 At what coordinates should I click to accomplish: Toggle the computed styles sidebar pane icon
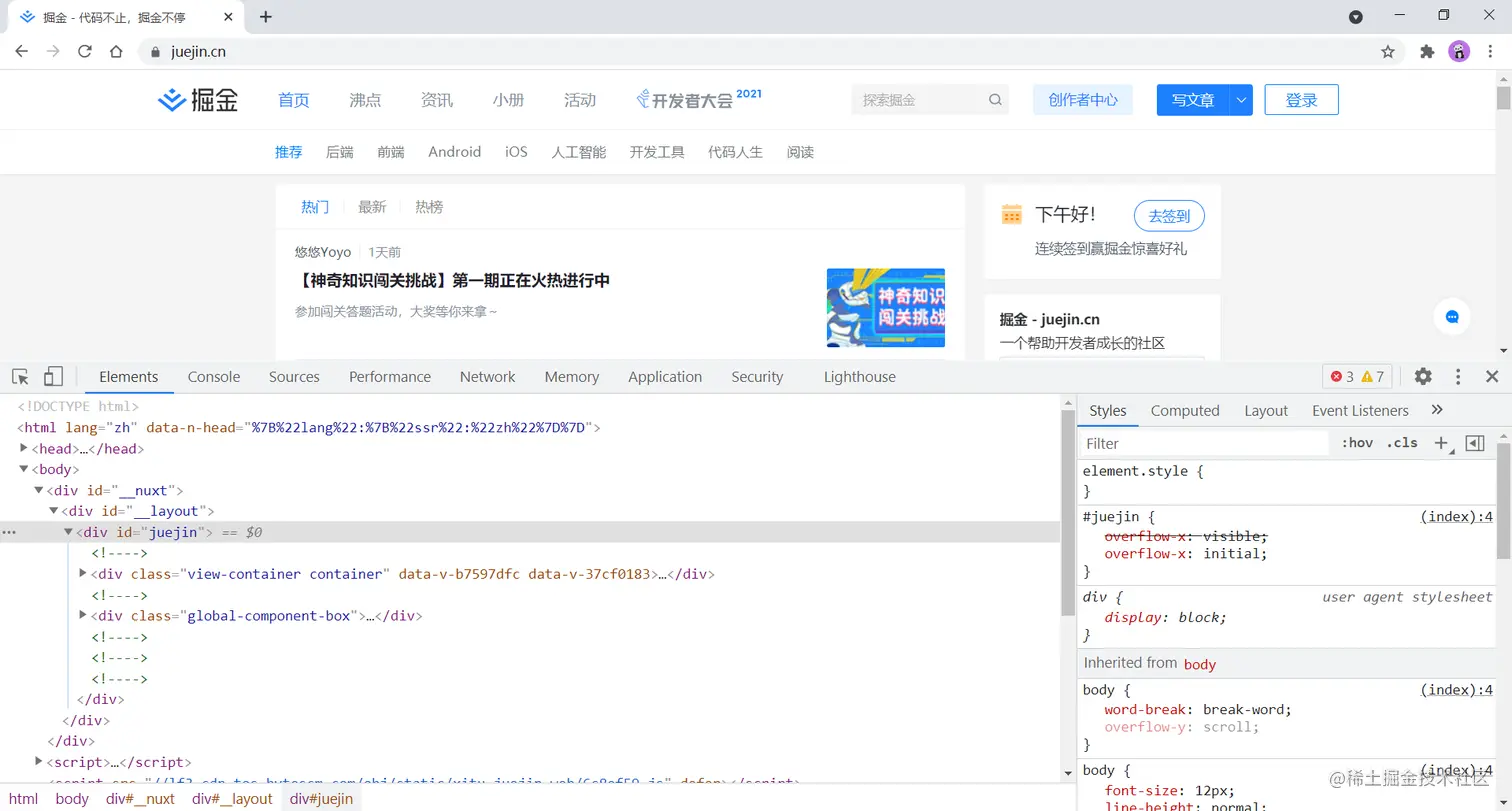[x=1474, y=443]
